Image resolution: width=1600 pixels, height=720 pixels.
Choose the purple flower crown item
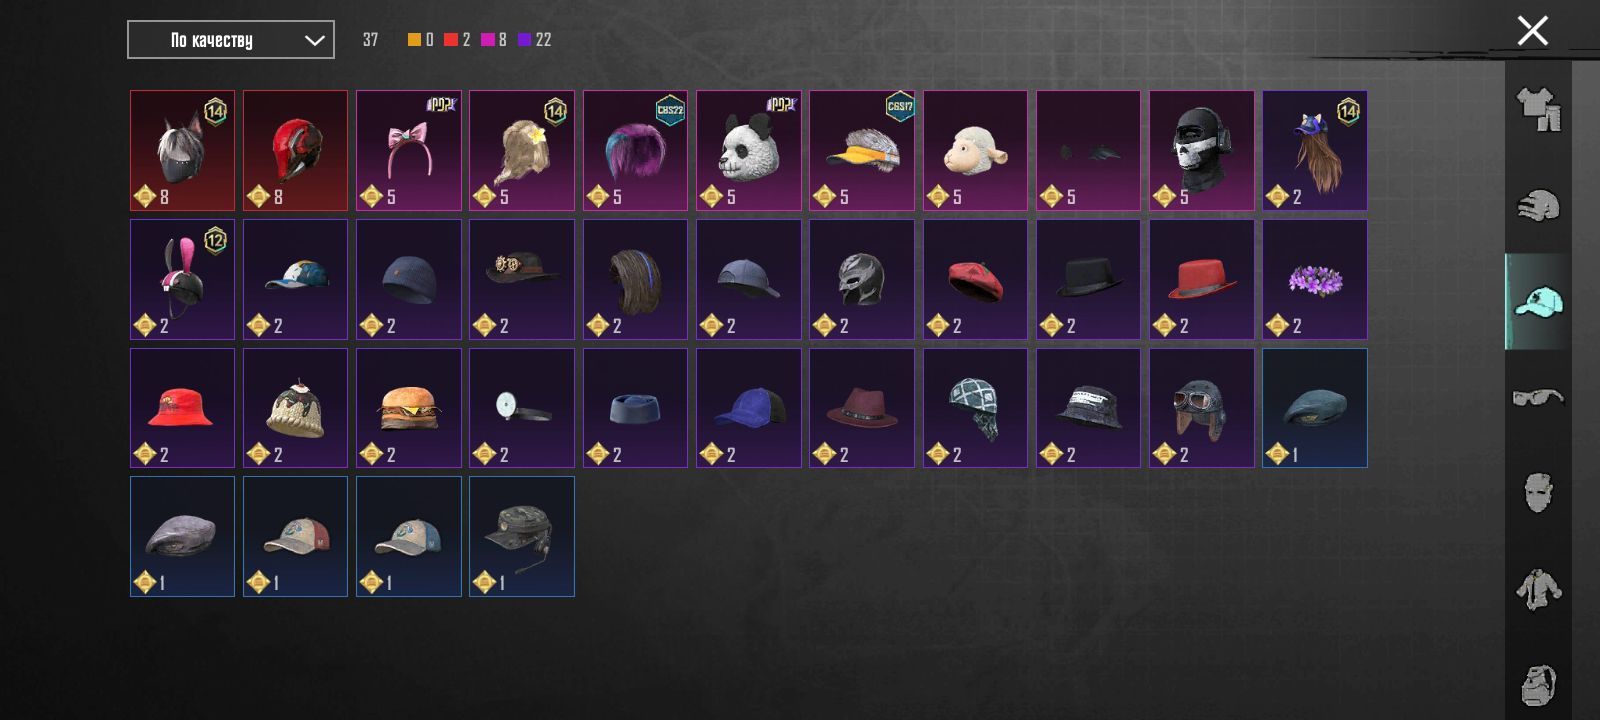(x=1315, y=280)
